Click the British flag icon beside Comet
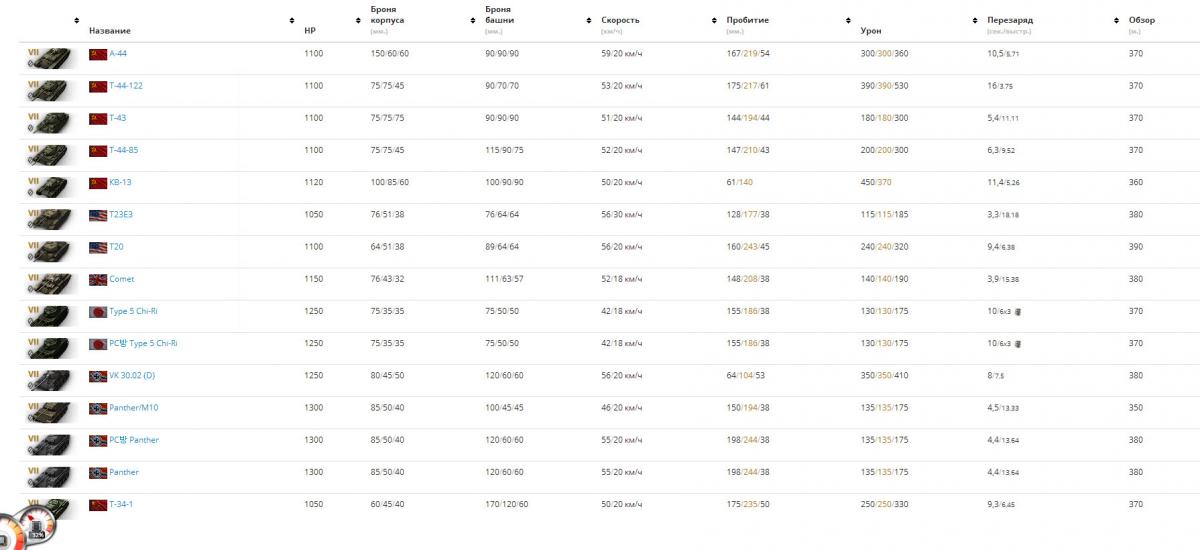The height and width of the screenshot is (550, 1200). pyautogui.click(x=98, y=279)
